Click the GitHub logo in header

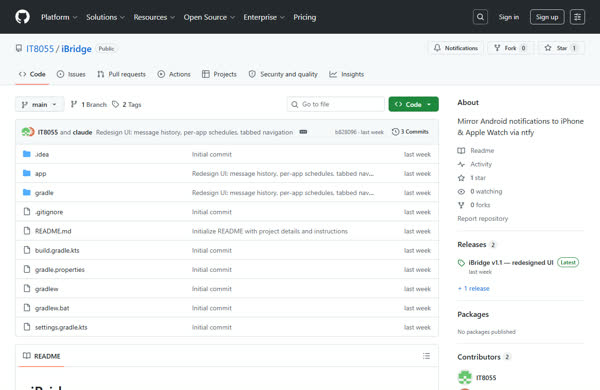(23, 17)
